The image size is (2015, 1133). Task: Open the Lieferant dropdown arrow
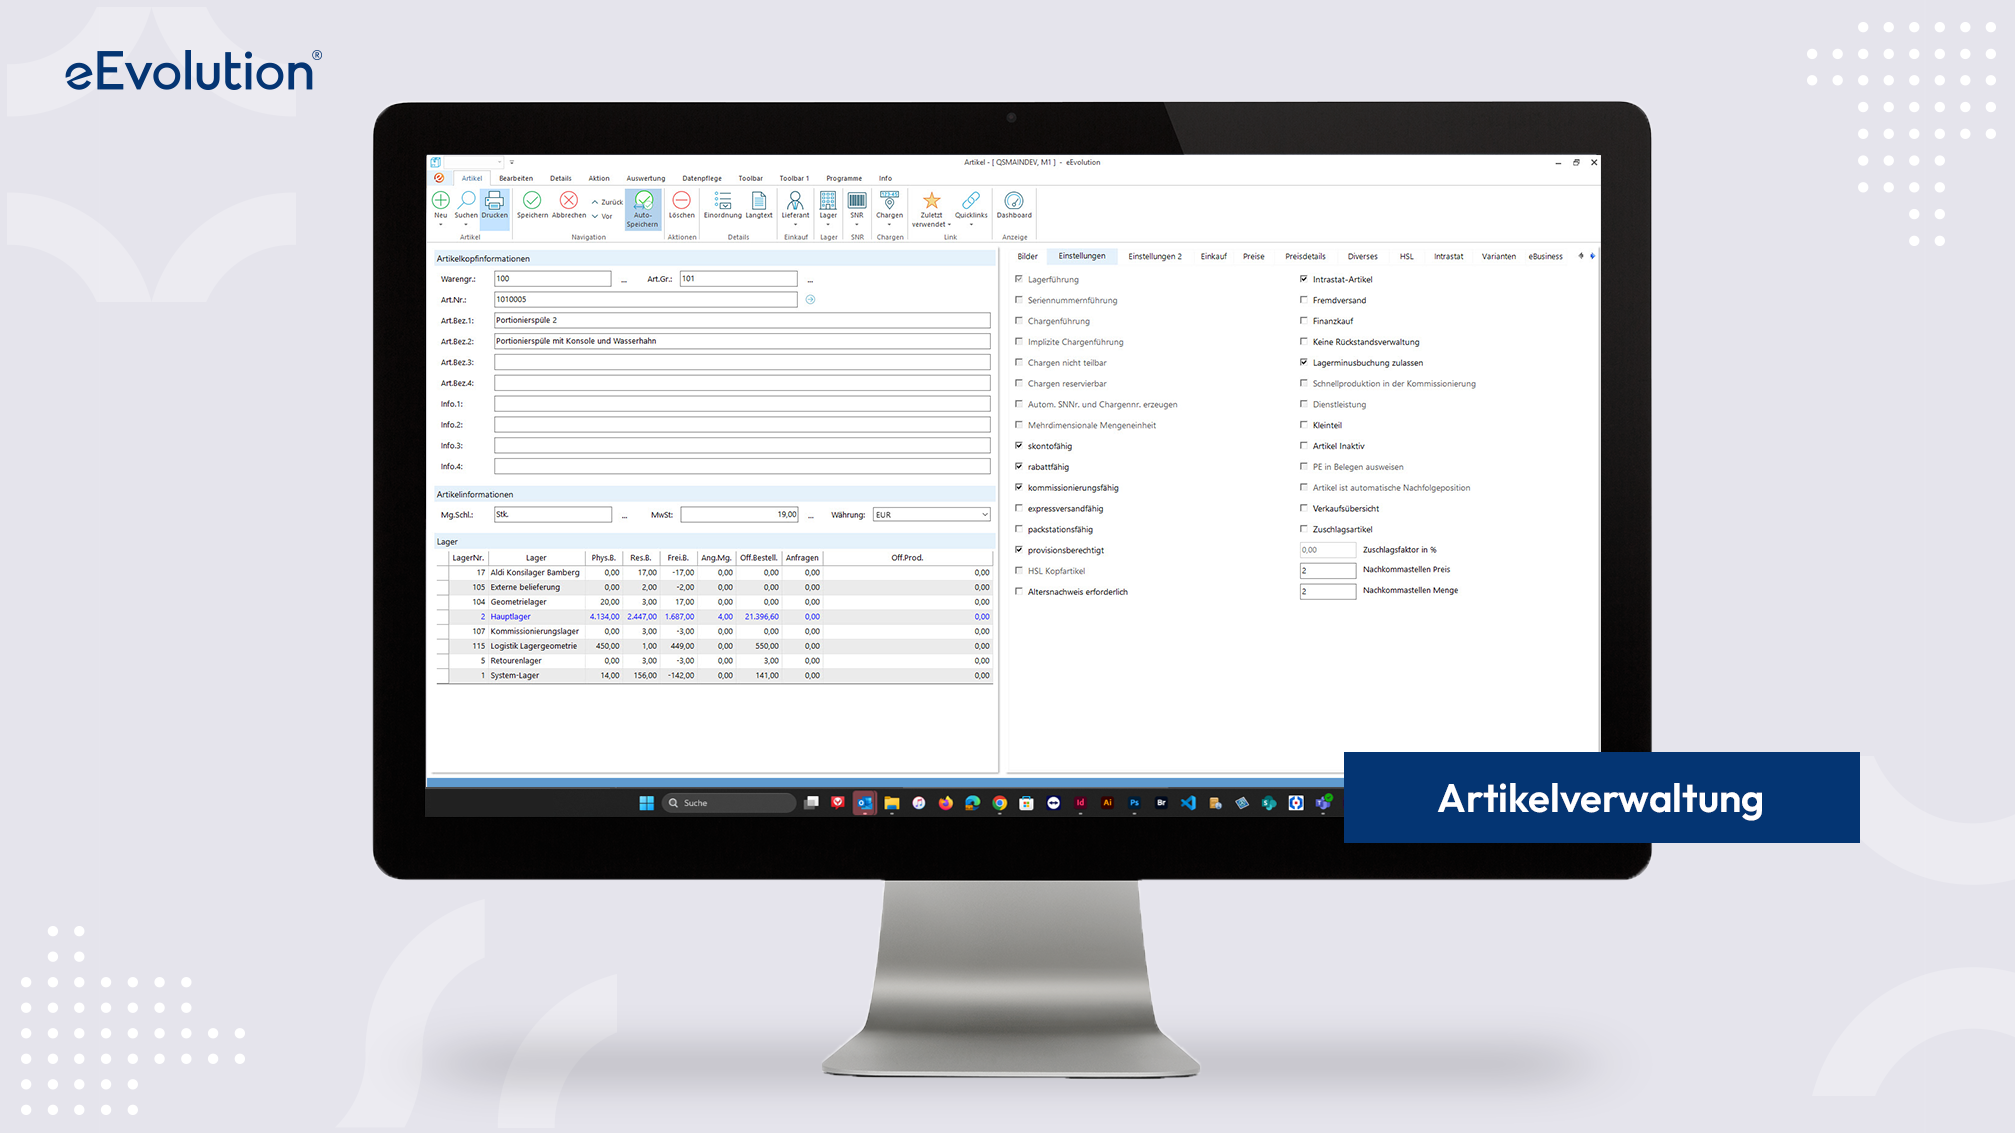click(x=795, y=225)
